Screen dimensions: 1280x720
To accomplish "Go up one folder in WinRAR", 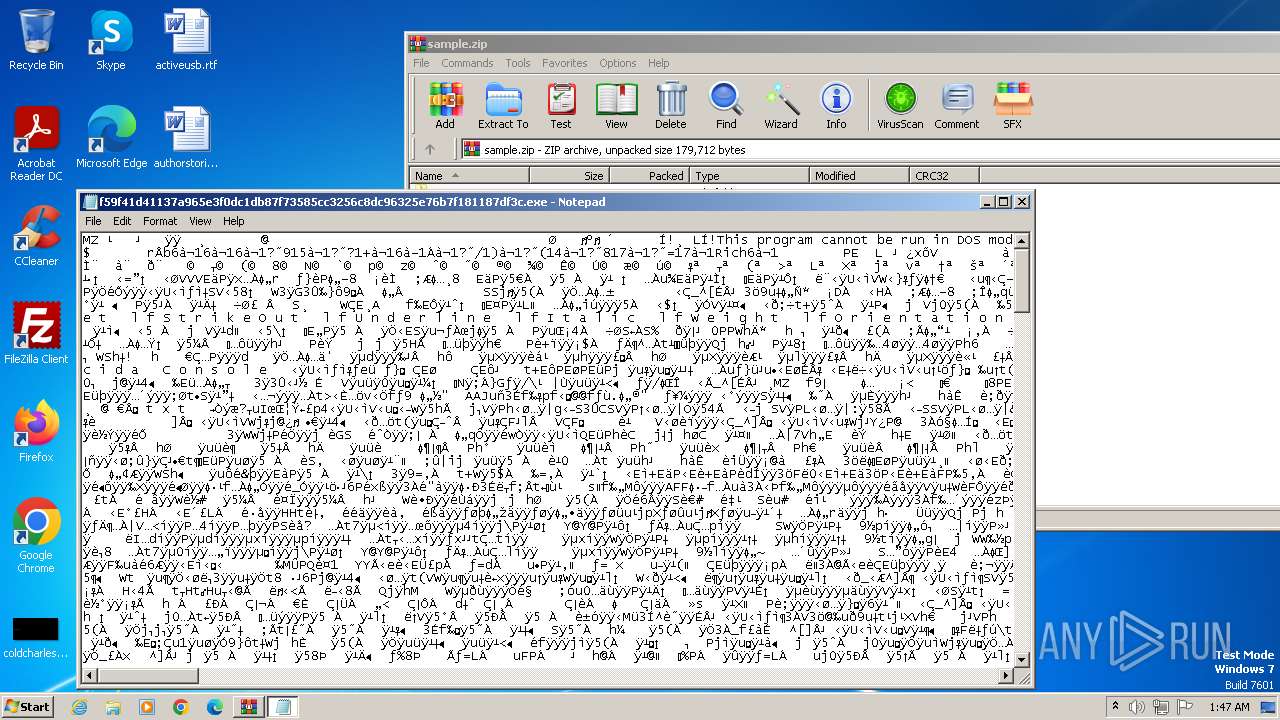I will tap(430, 150).
